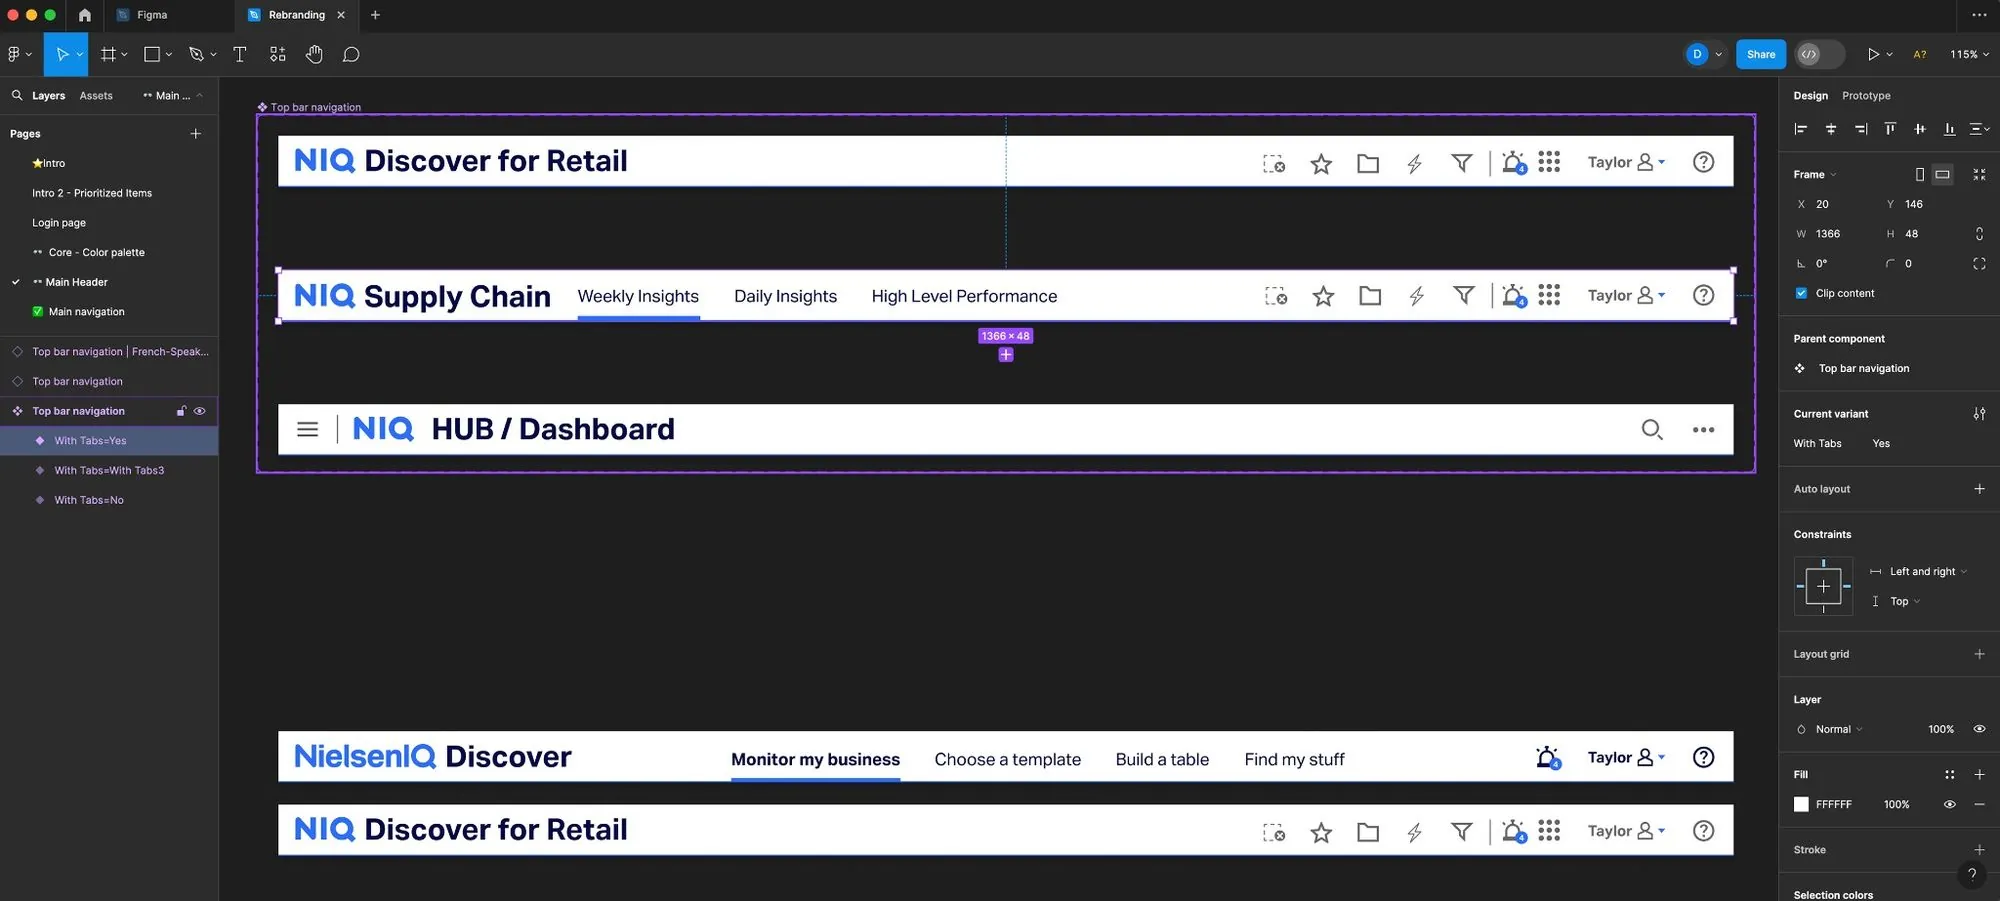Open the Login page
The height and width of the screenshot is (901, 2000).
click(x=59, y=222)
